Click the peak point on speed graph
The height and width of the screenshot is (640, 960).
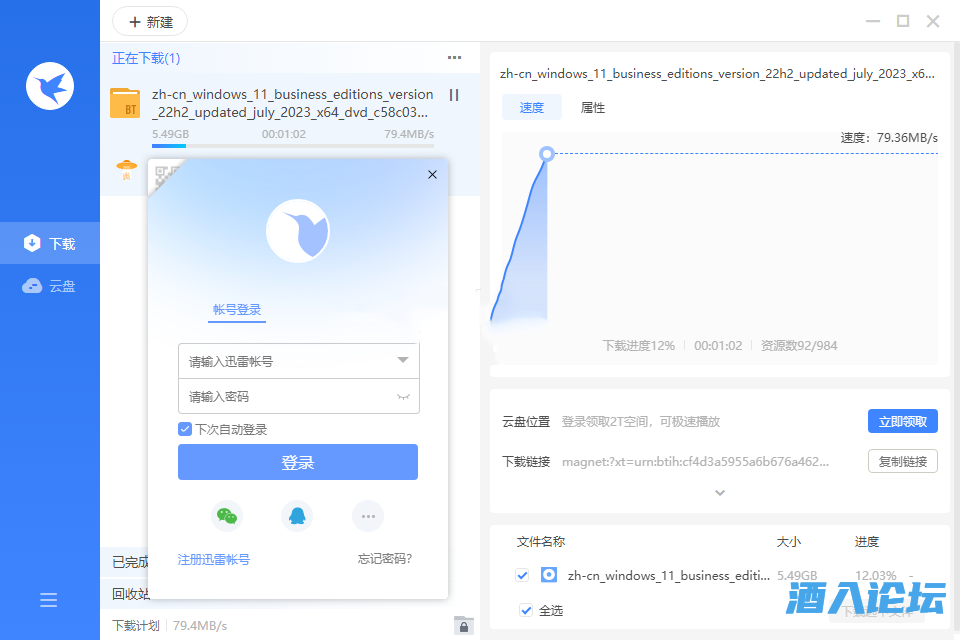point(547,154)
